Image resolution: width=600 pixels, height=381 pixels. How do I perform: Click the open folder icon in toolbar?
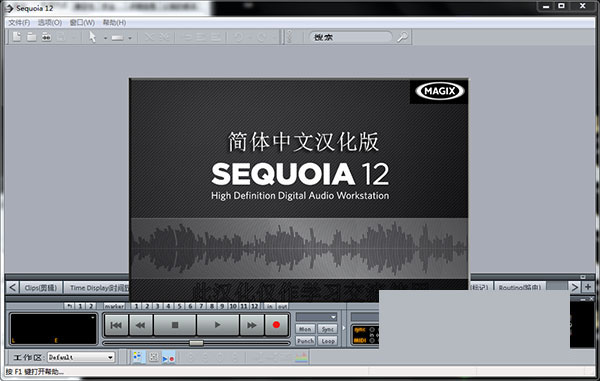click(x=31, y=37)
